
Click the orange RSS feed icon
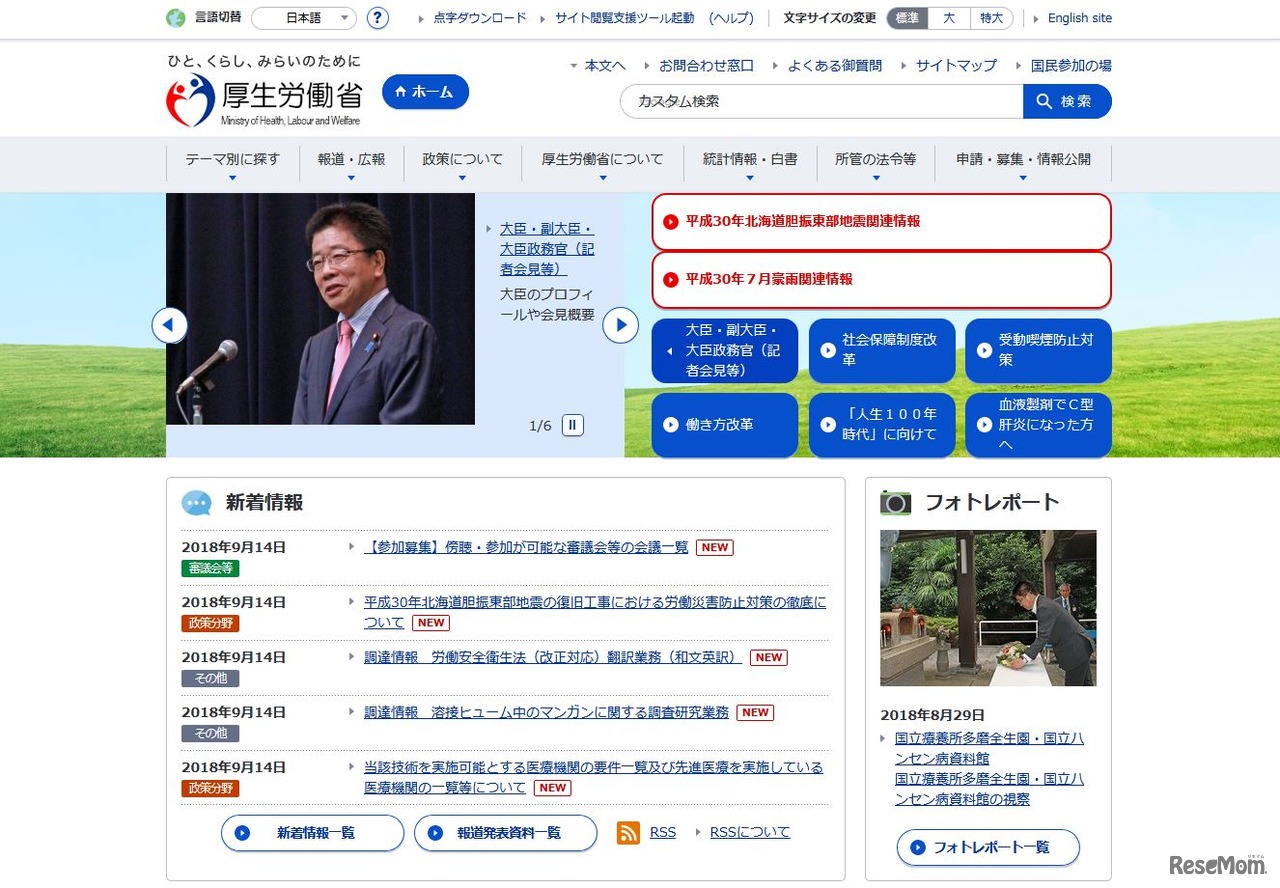coord(628,832)
